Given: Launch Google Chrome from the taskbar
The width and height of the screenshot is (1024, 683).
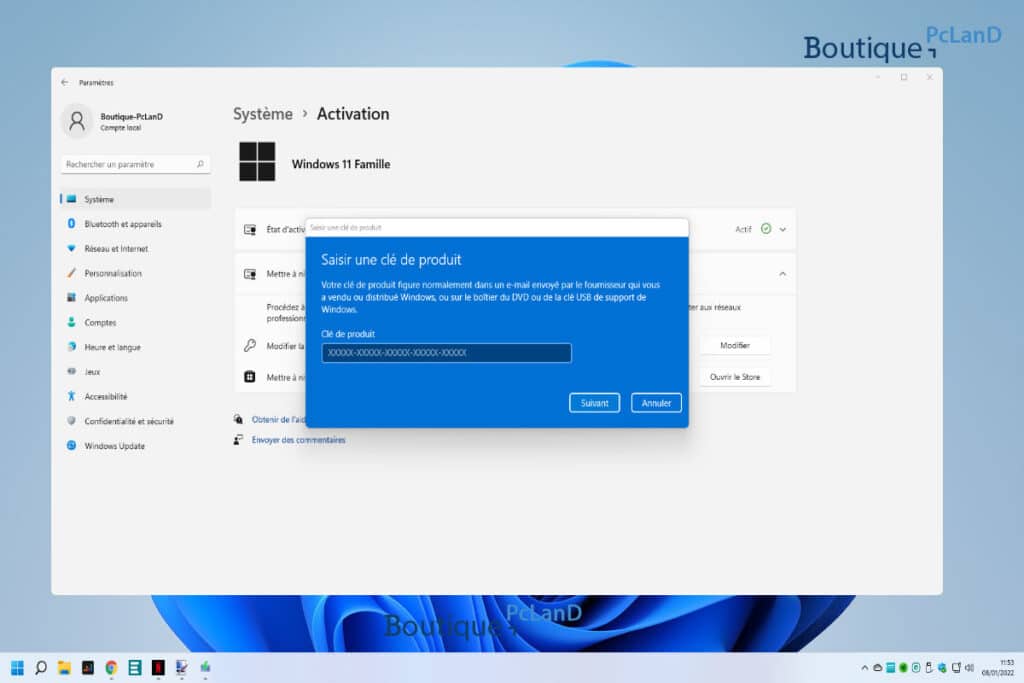Looking at the screenshot, I should click(111, 667).
